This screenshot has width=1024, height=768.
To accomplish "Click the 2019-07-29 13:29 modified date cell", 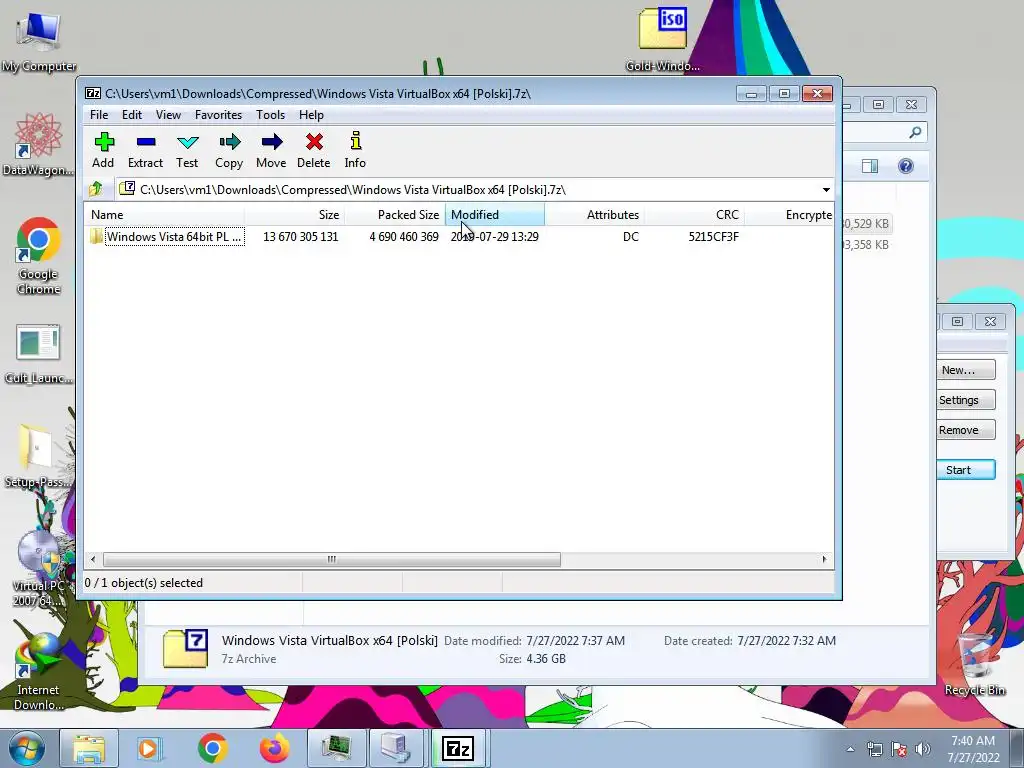I will coord(494,236).
